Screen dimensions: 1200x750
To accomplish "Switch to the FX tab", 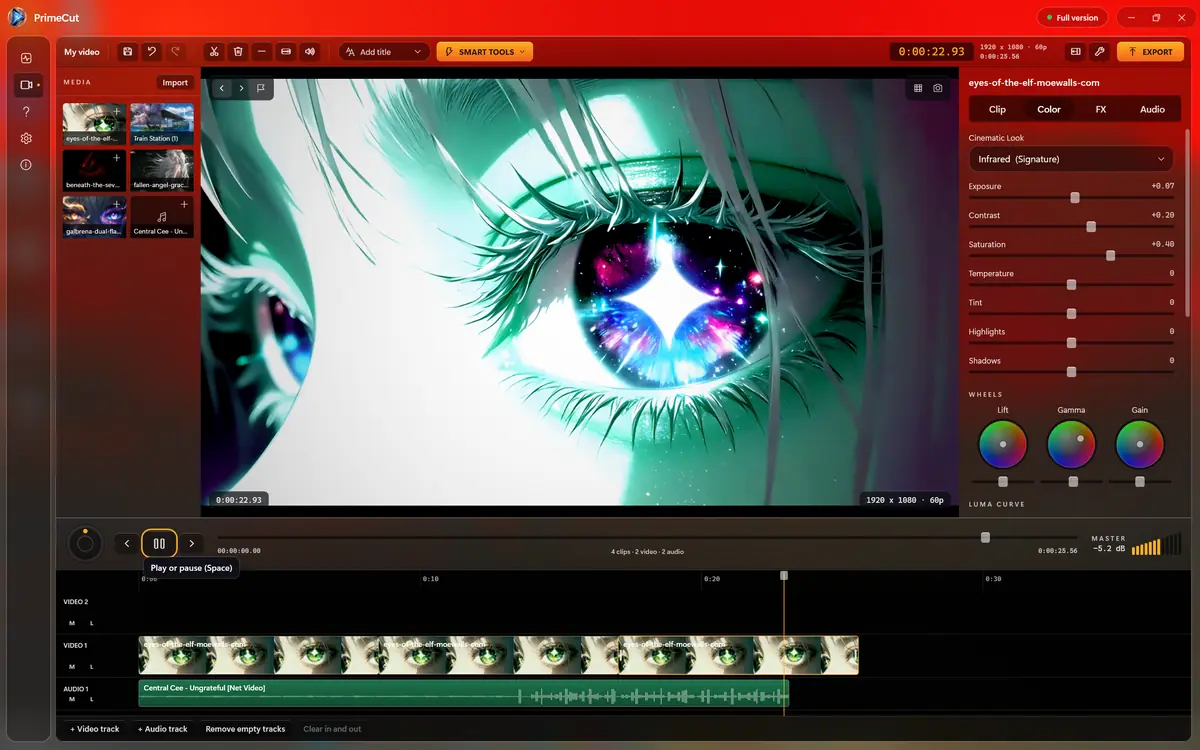I will tap(1101, 109).
